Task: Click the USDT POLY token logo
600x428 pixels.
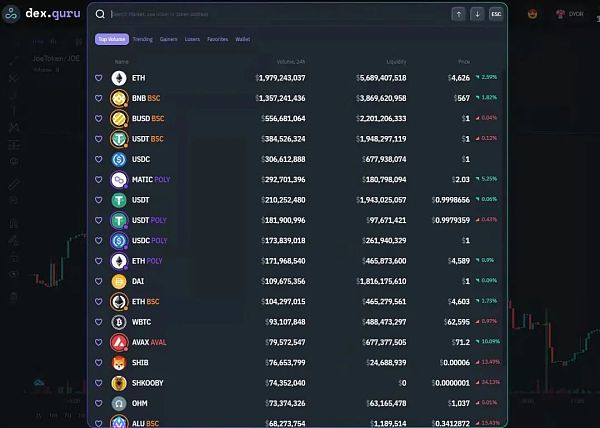Action: (119, 220)
